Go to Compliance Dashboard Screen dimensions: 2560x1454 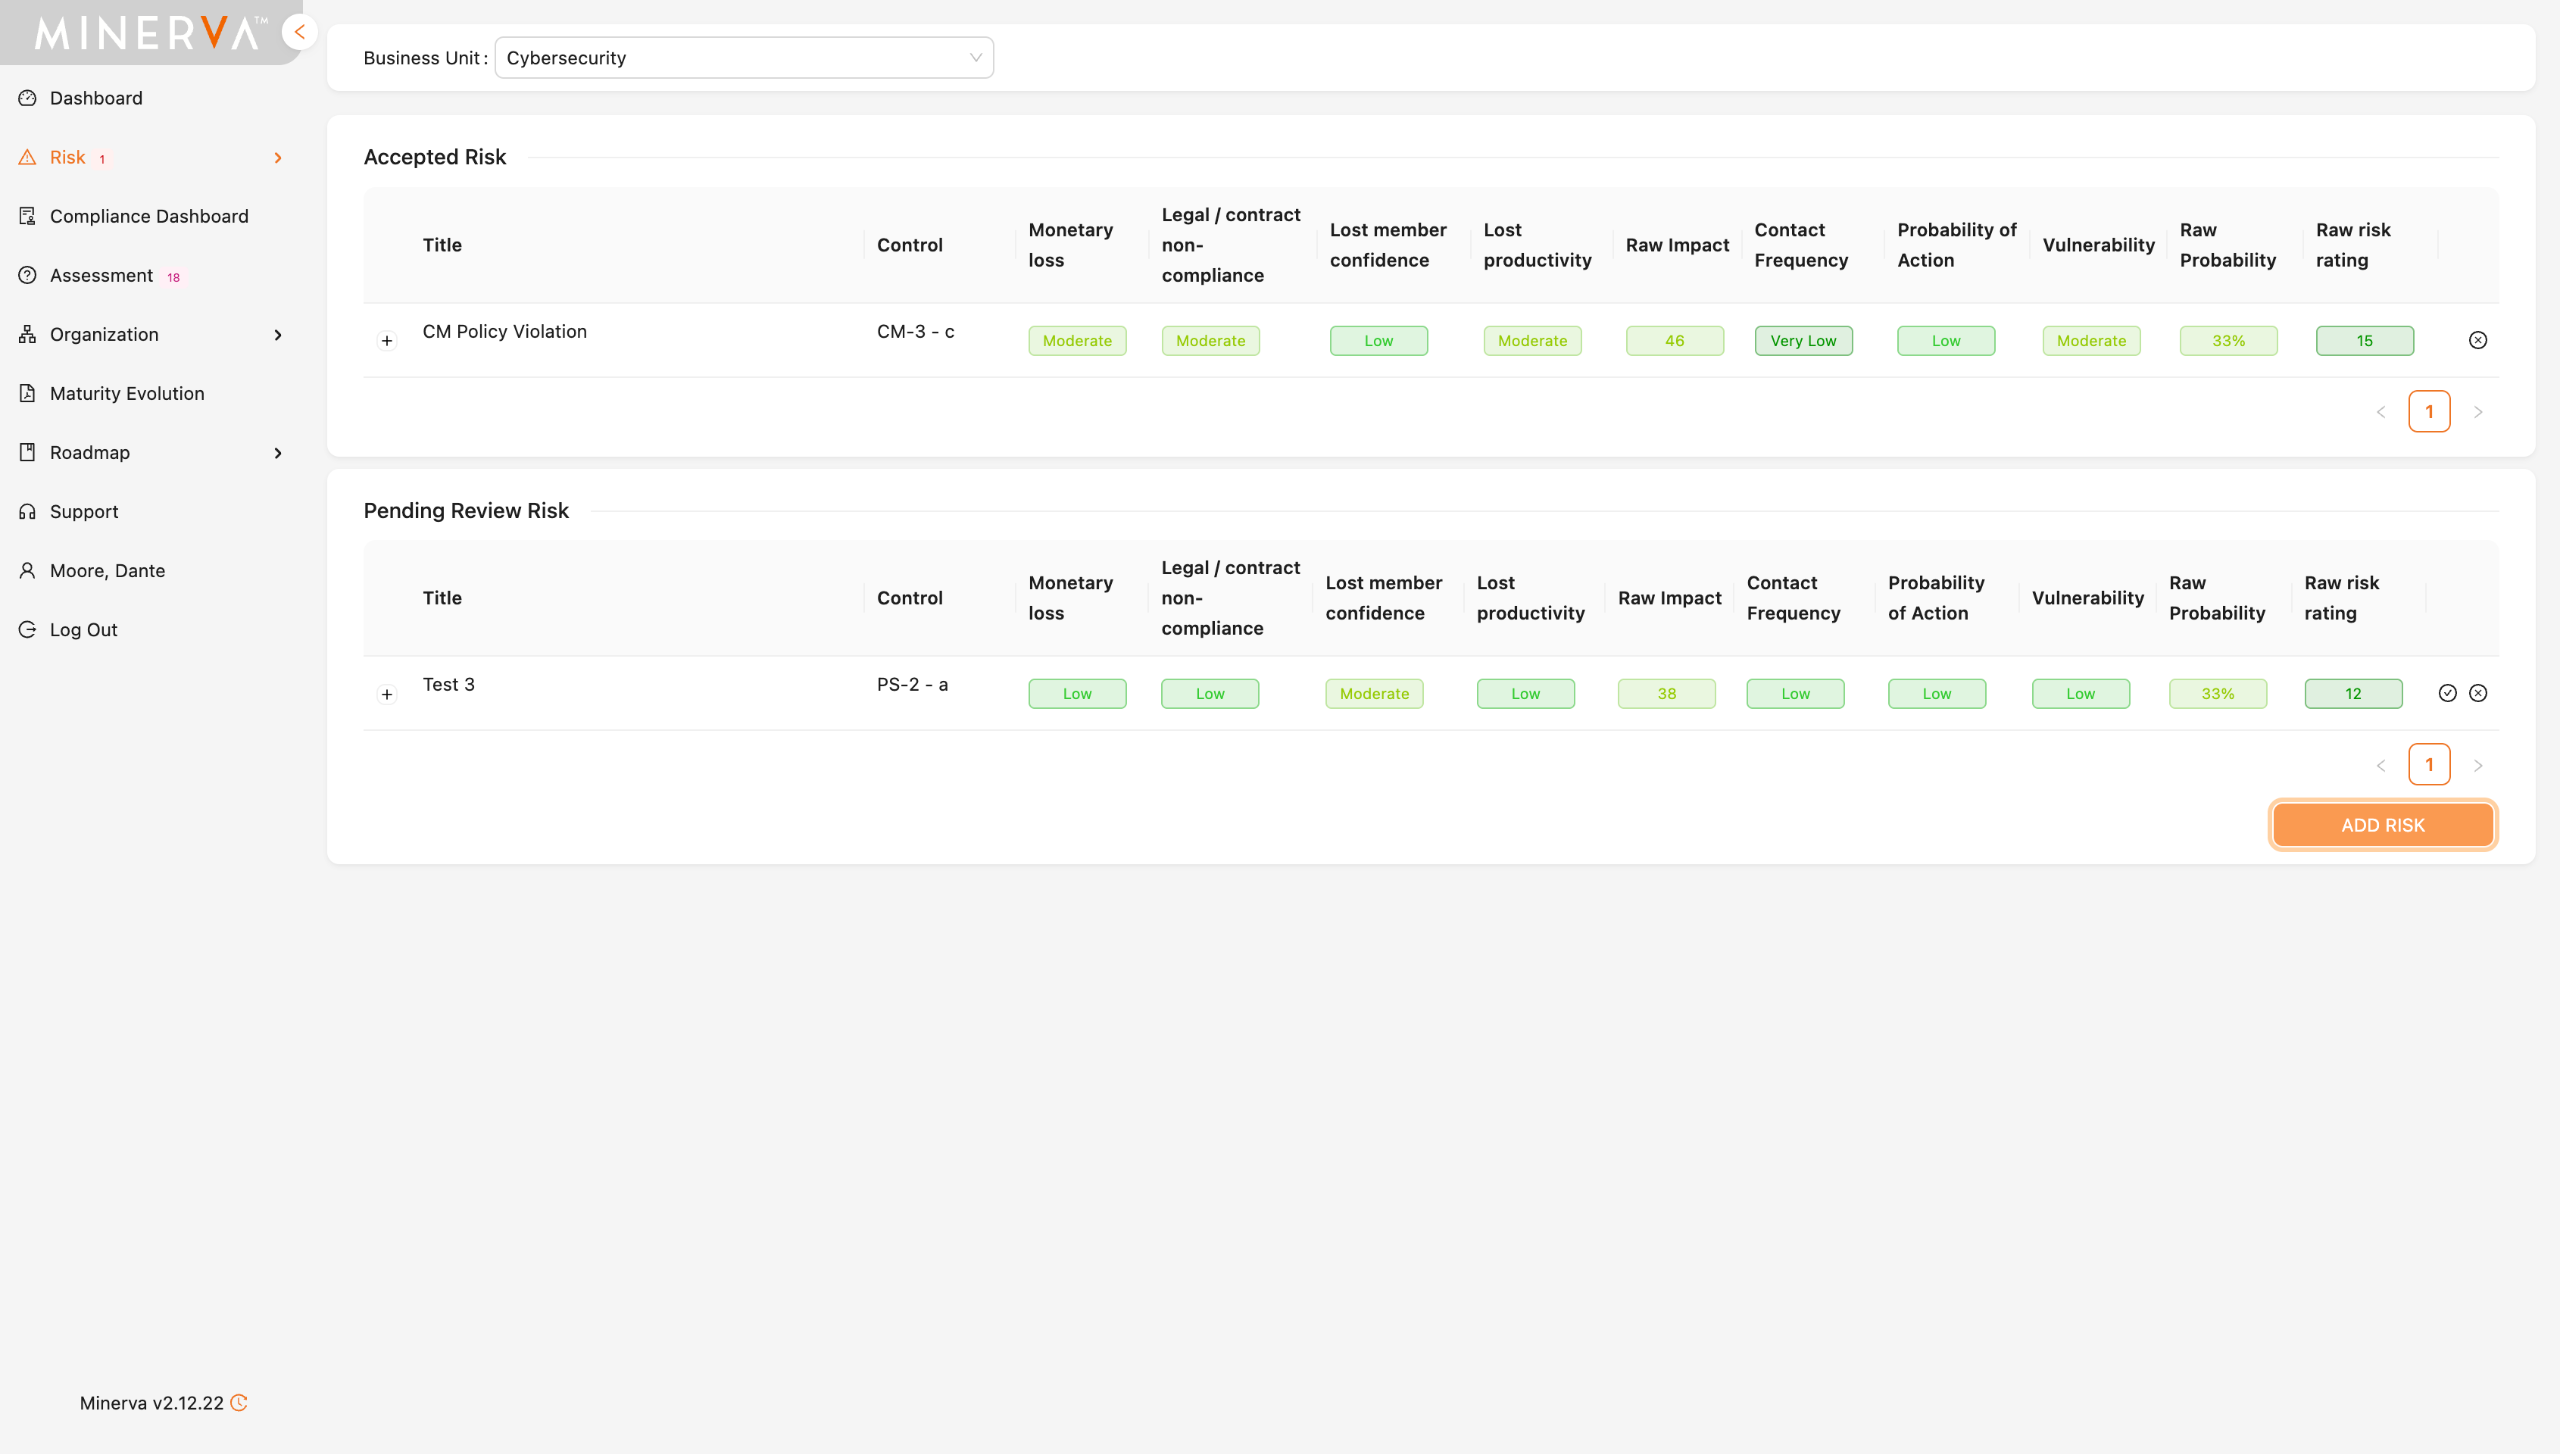149,216
